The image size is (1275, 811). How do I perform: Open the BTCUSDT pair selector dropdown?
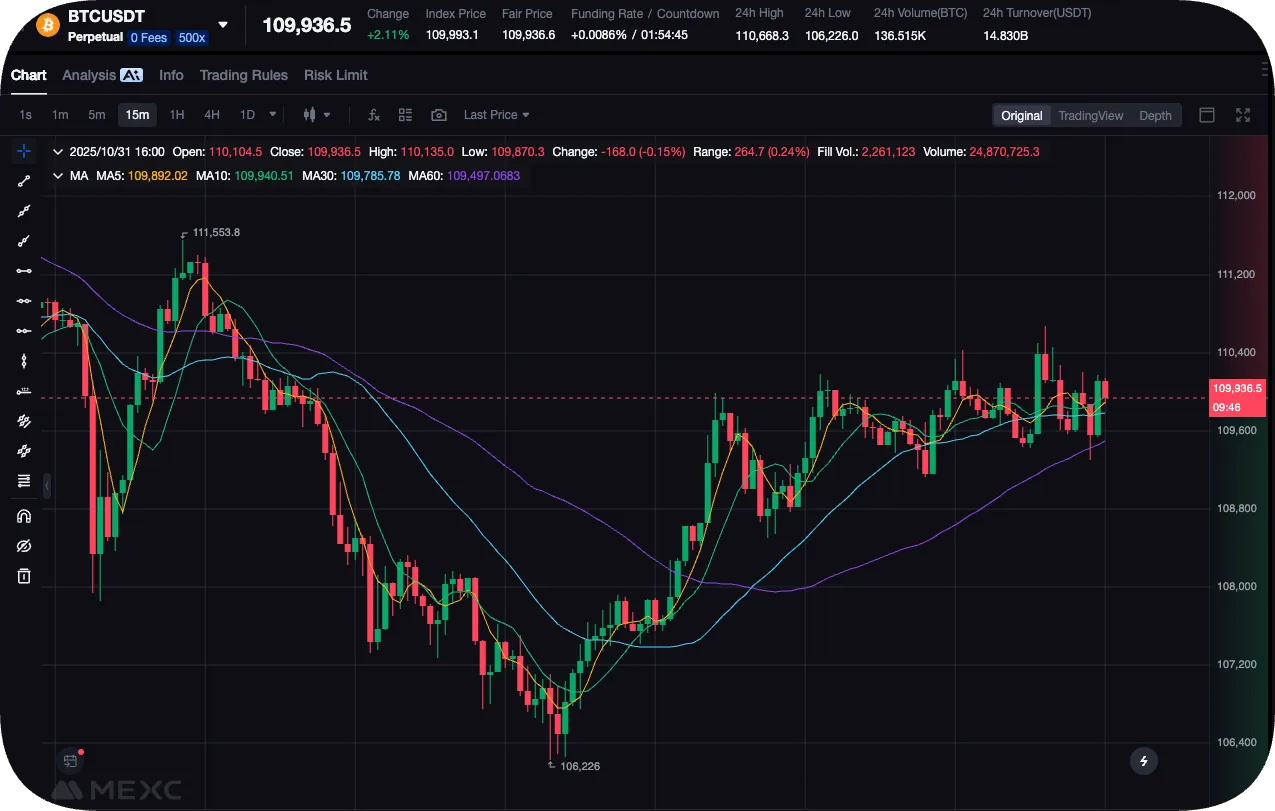(x=222, y=24)
